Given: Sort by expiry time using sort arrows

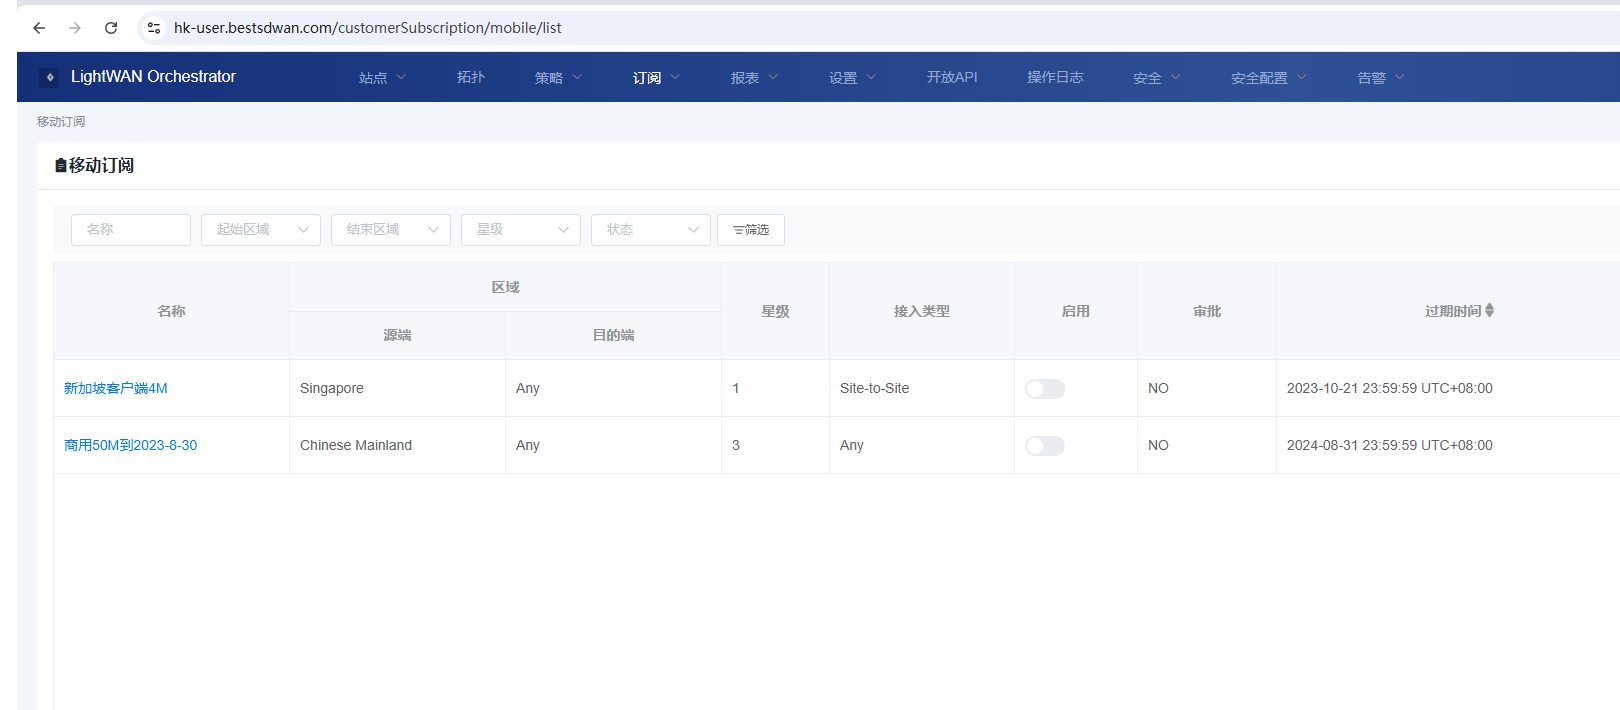Looking at the screenshot, I should pyautogui.click(x=1489, y=311).
